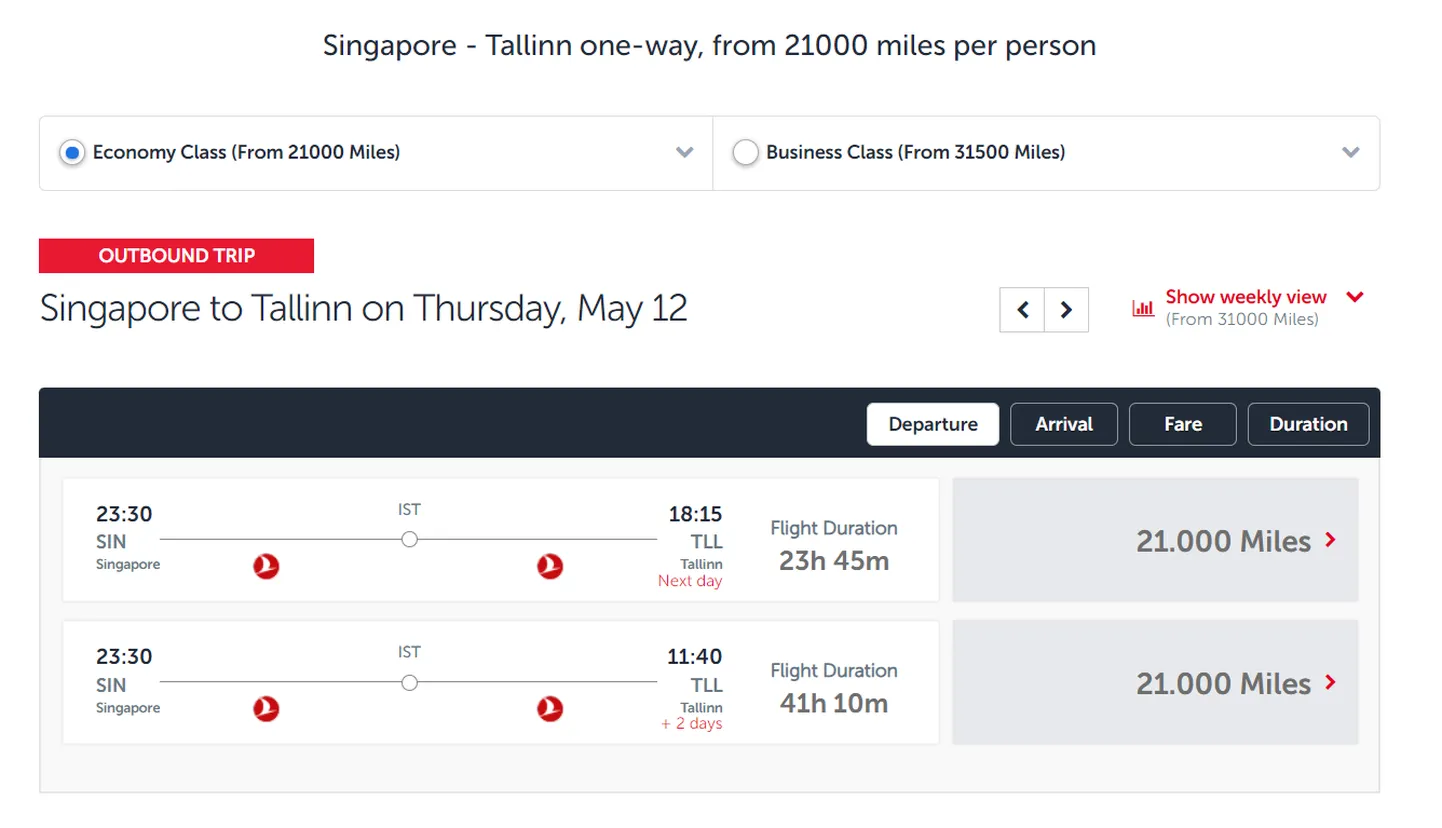Sort flights by Duration
Screen dimensions: 1442x828
1308,424
